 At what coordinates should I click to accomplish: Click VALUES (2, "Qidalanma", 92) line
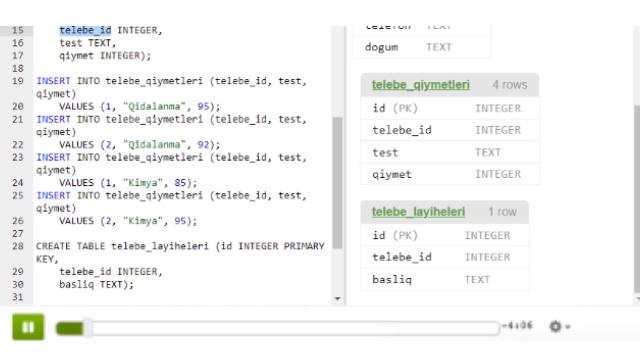(x=140, y=144)
